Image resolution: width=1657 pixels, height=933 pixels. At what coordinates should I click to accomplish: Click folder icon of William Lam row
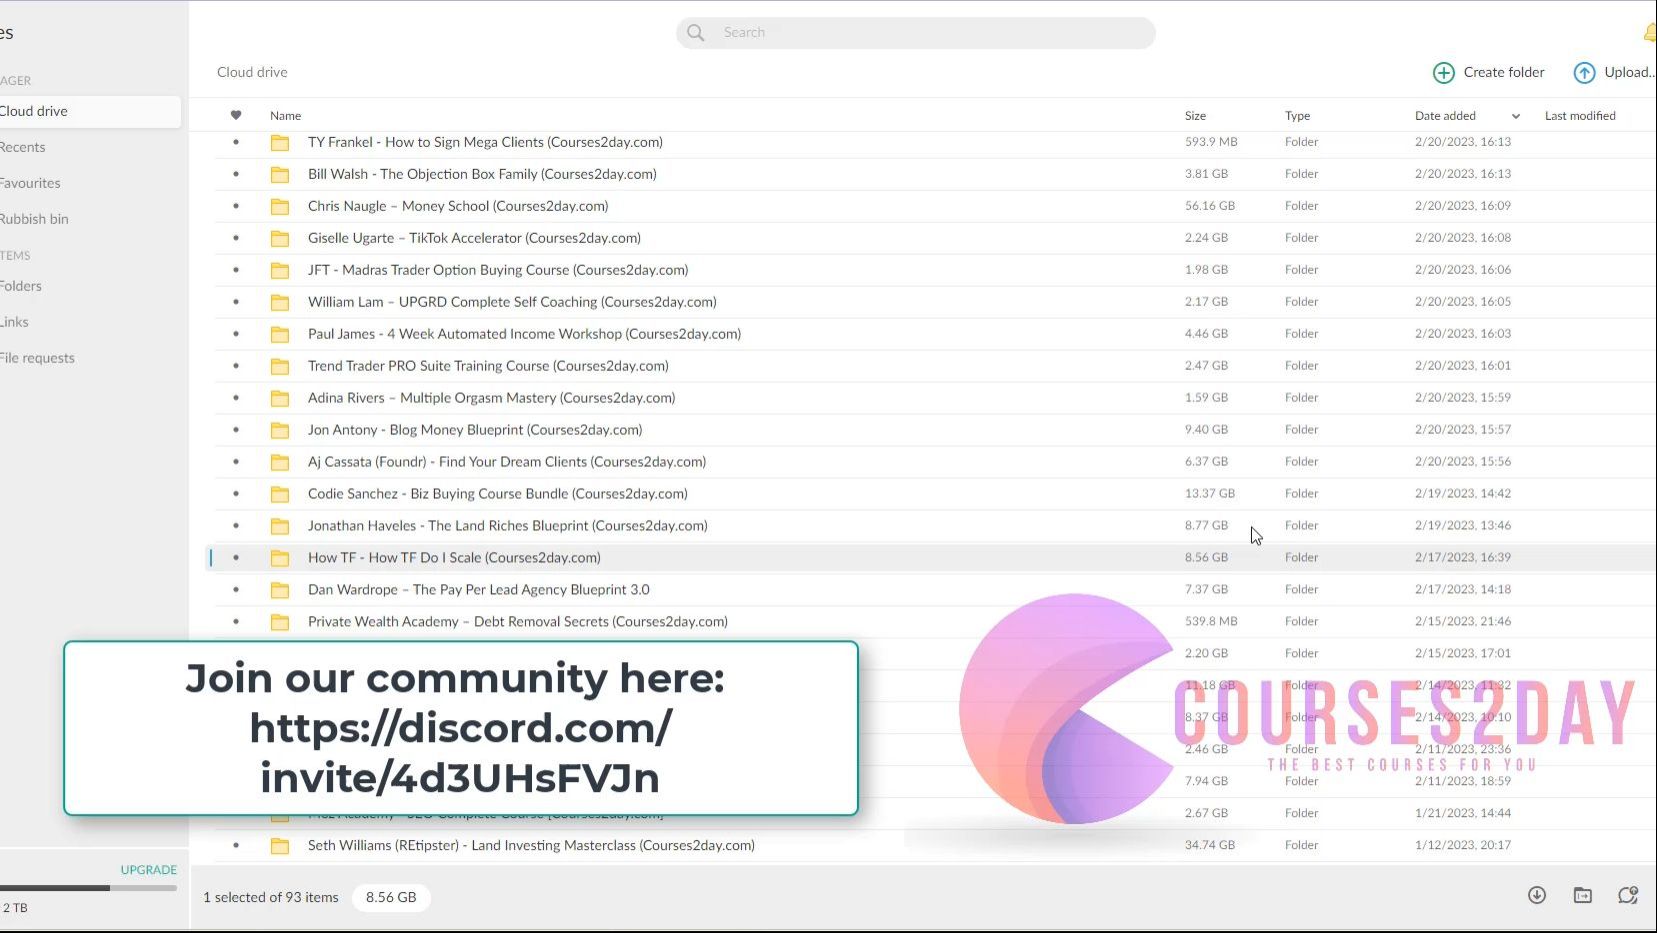click(280, 303)
